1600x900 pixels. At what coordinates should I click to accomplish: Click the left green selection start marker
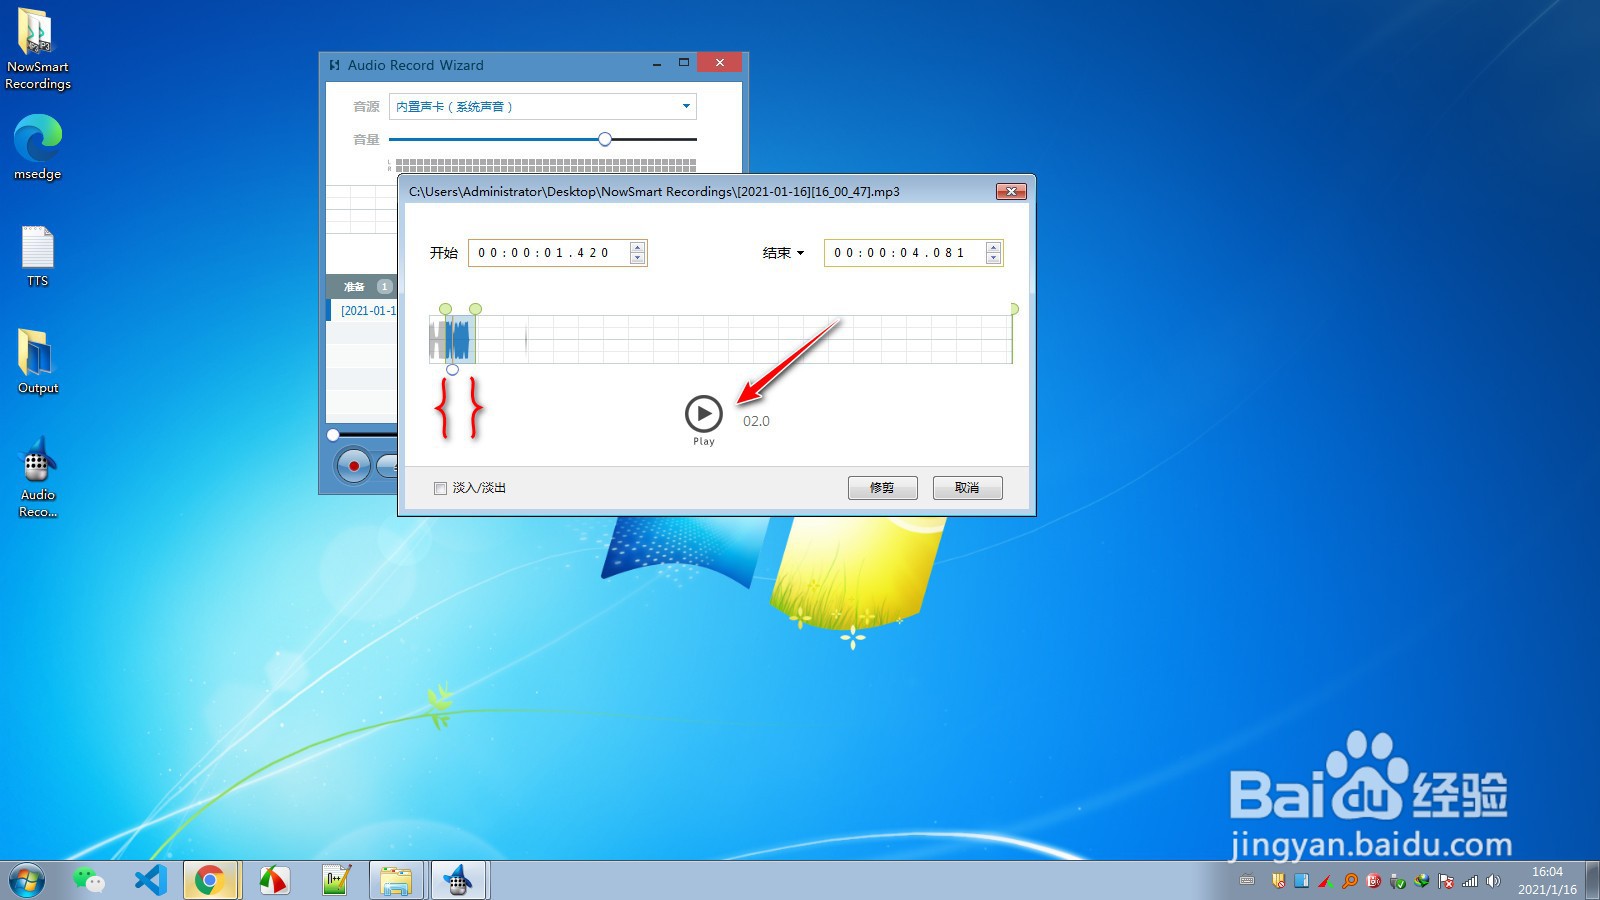(446, 309)
